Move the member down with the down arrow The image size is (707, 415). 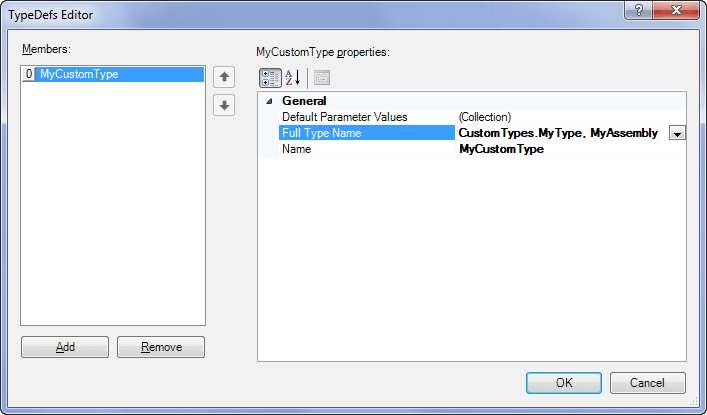coord(224,106)
